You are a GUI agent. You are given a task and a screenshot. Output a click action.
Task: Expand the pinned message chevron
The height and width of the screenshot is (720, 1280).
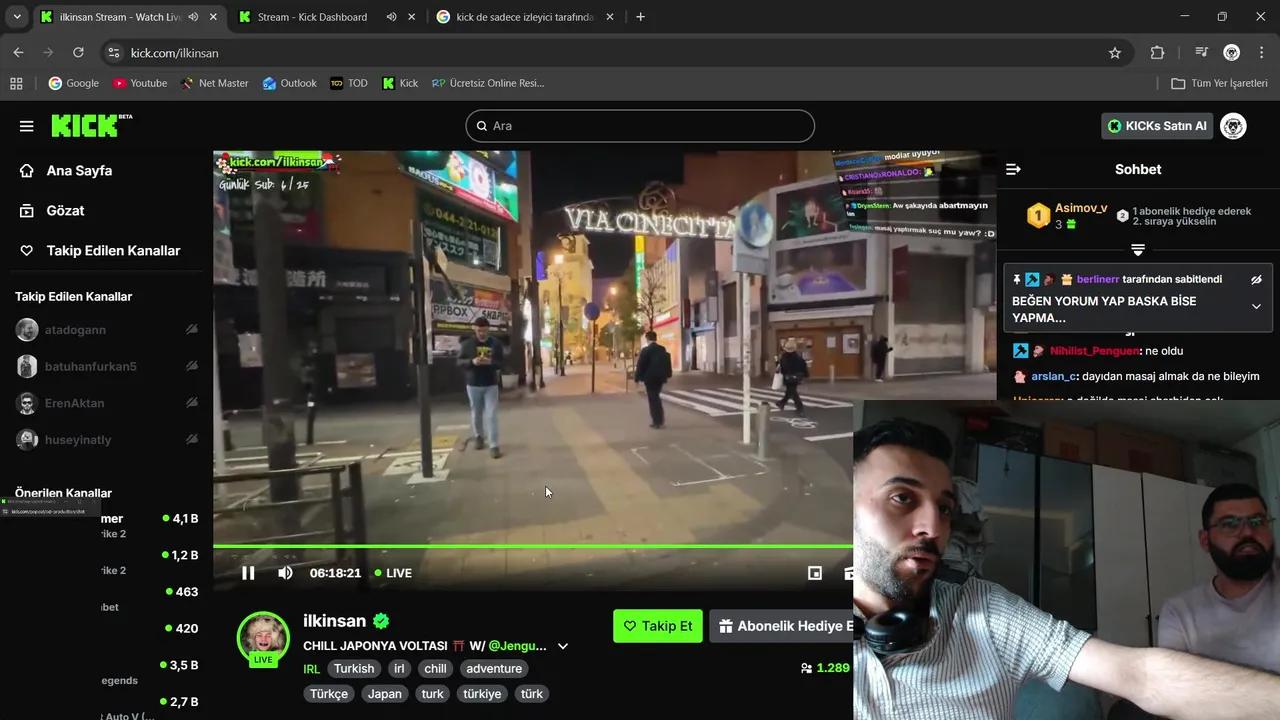point(1256,307)
